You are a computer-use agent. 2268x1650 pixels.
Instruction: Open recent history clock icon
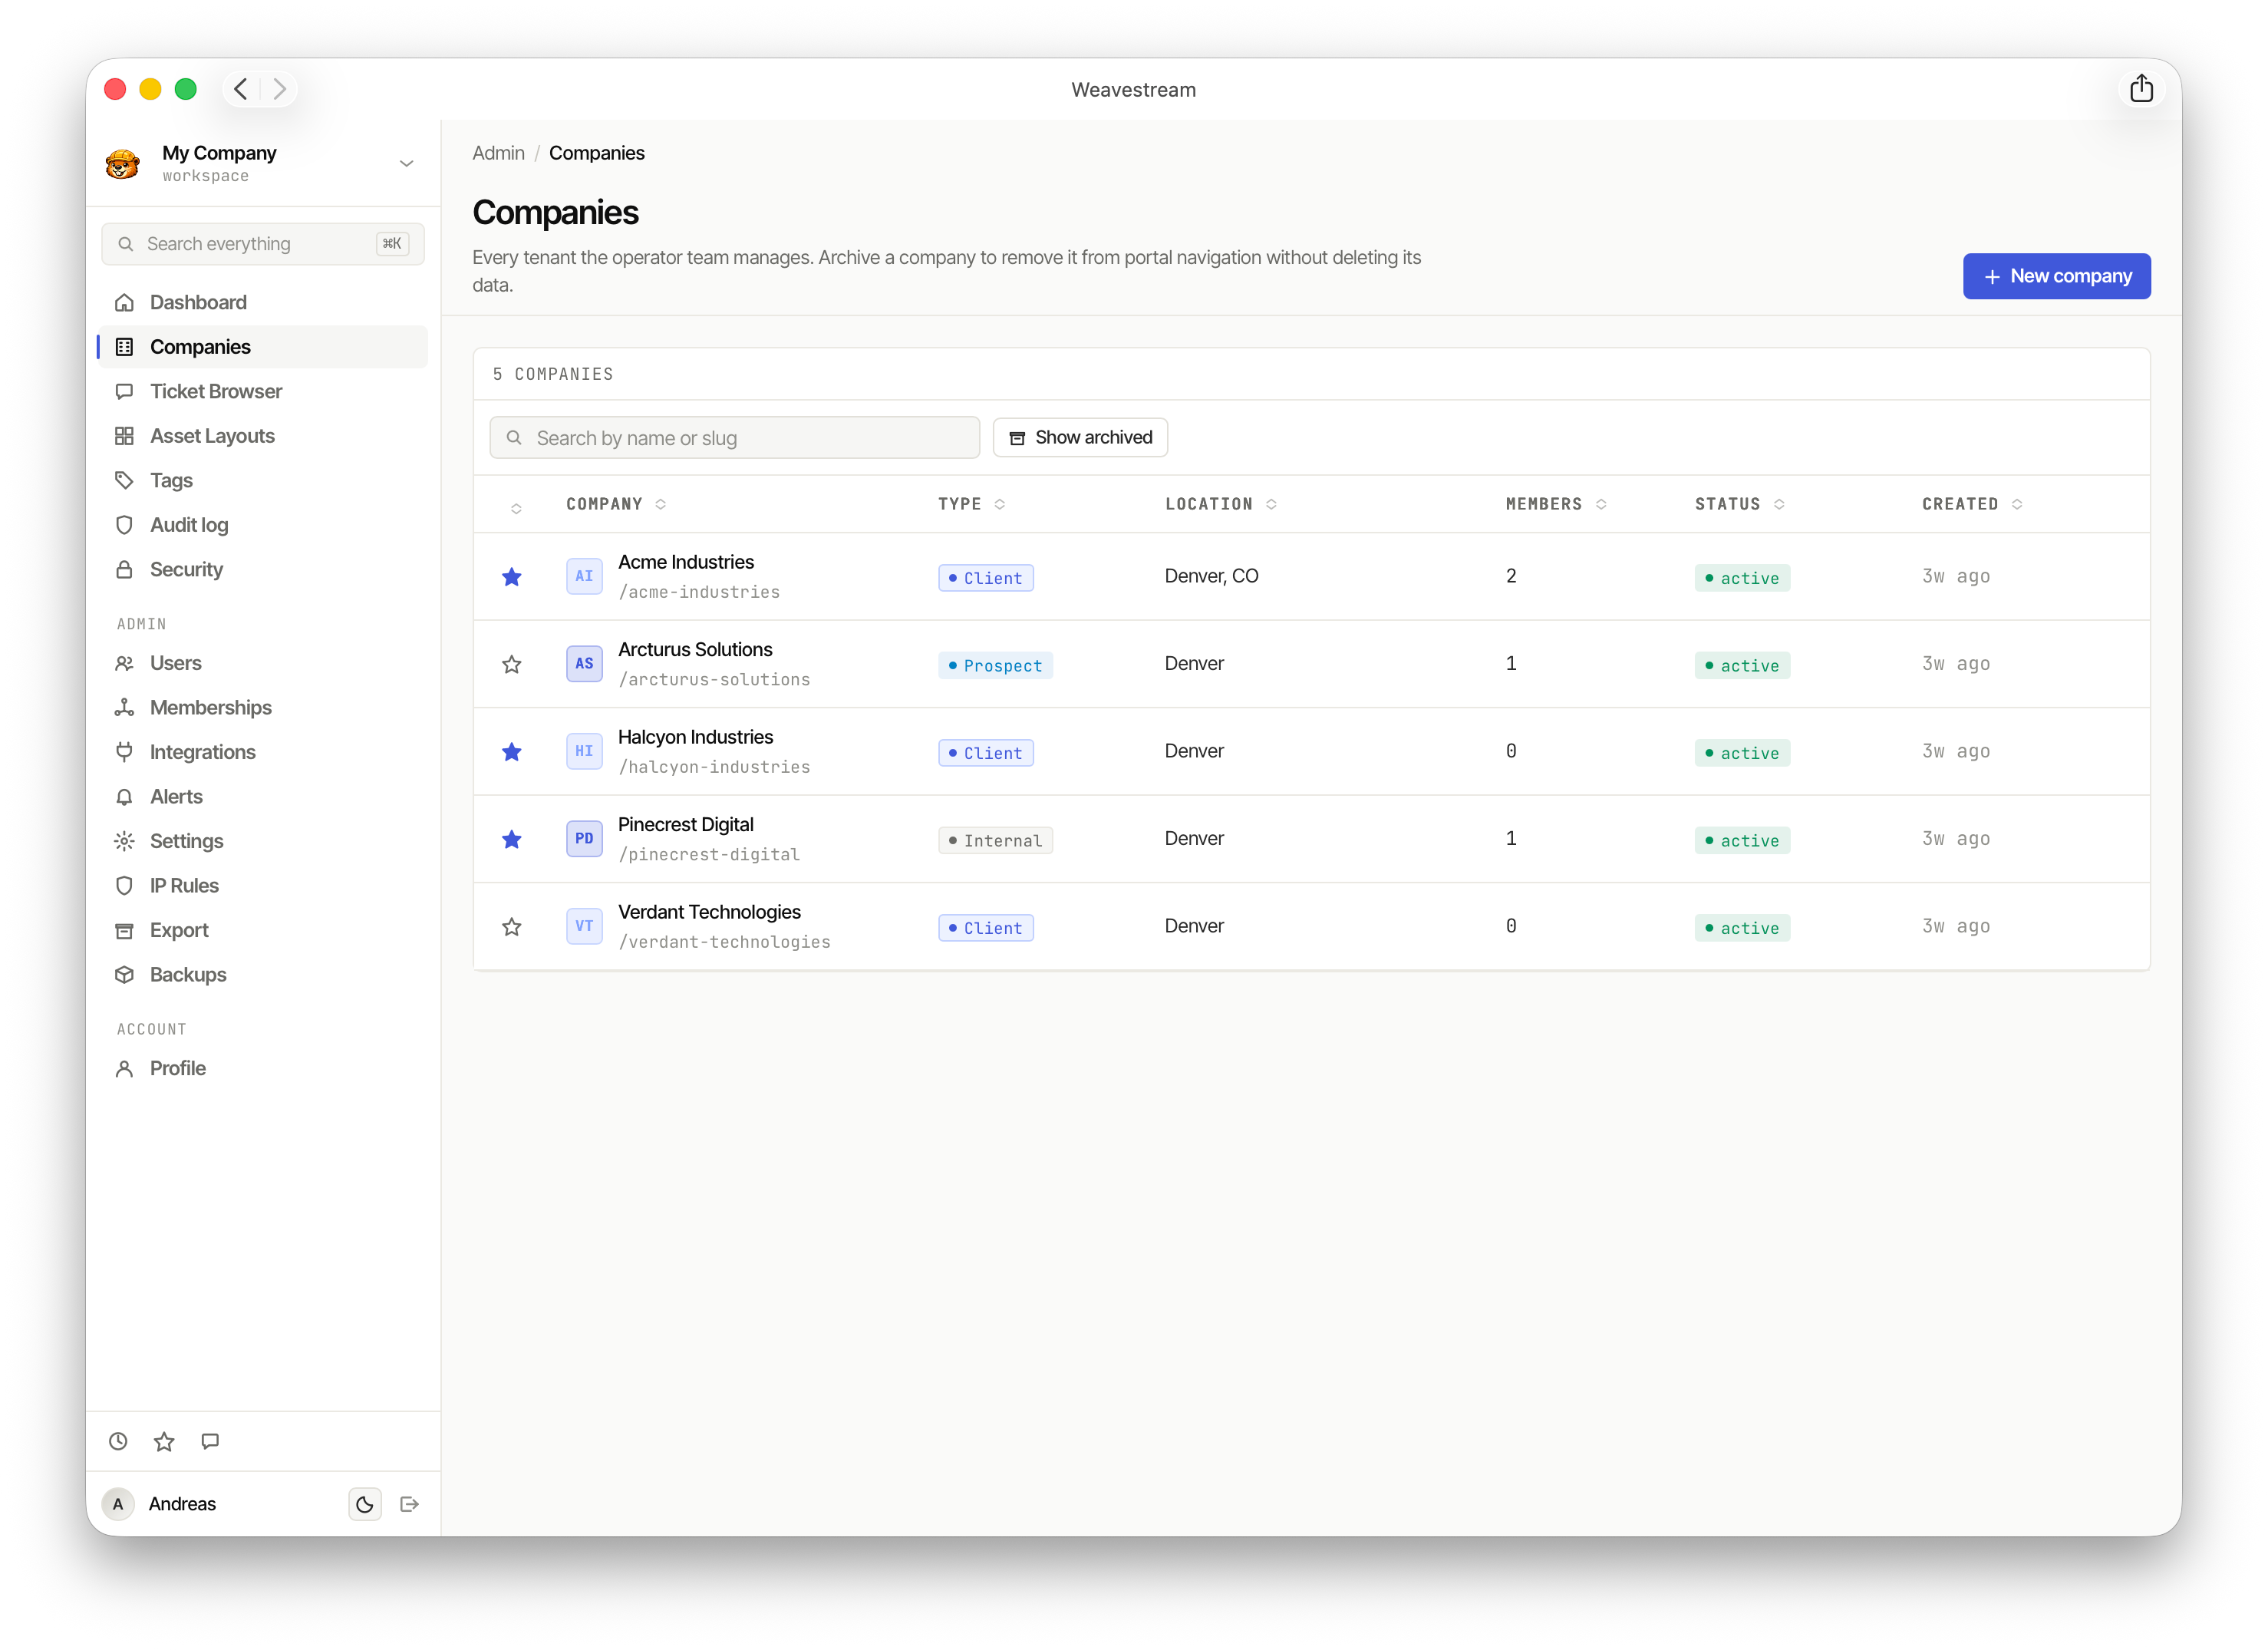(118, 1442)
